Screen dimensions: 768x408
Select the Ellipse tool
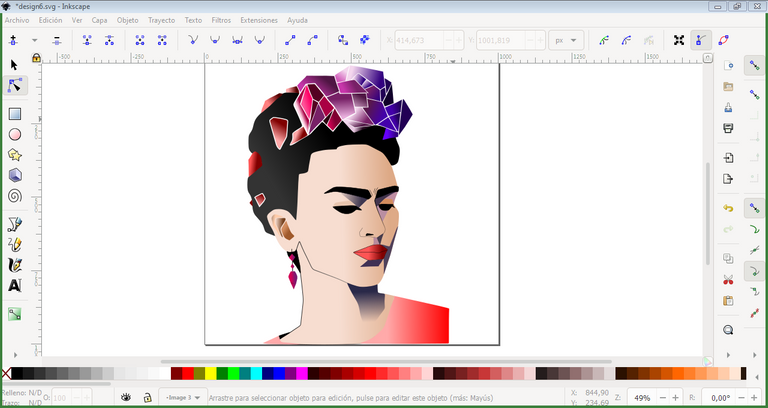[15, 135]
